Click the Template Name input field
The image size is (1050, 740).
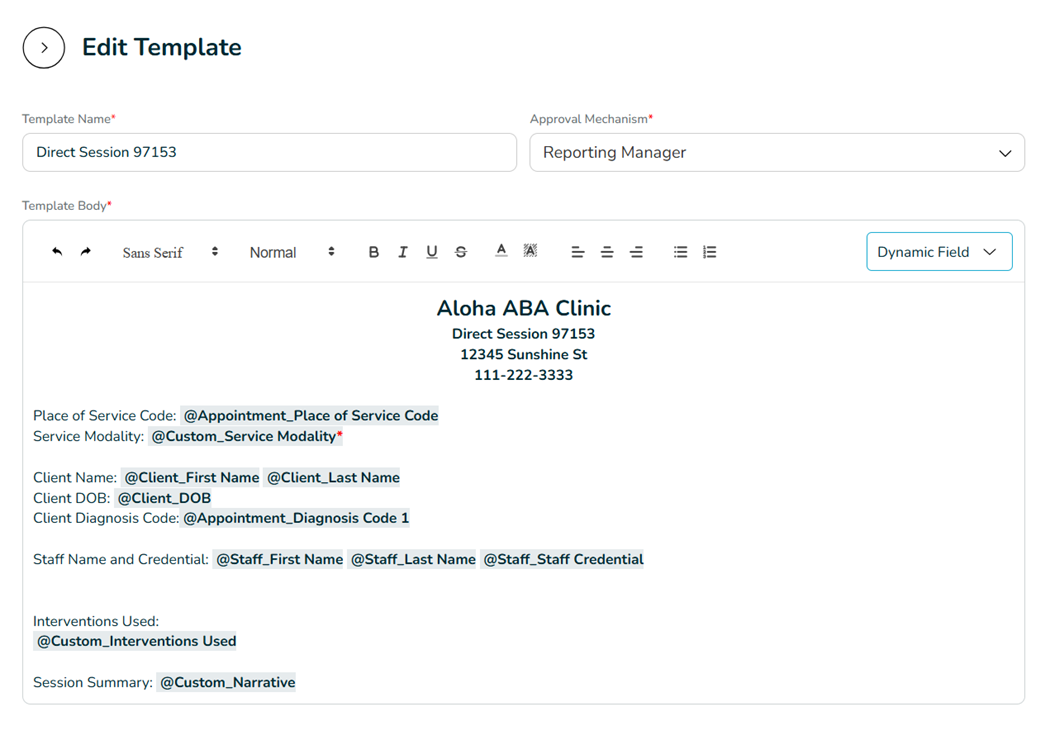click(x=269, y=153)
